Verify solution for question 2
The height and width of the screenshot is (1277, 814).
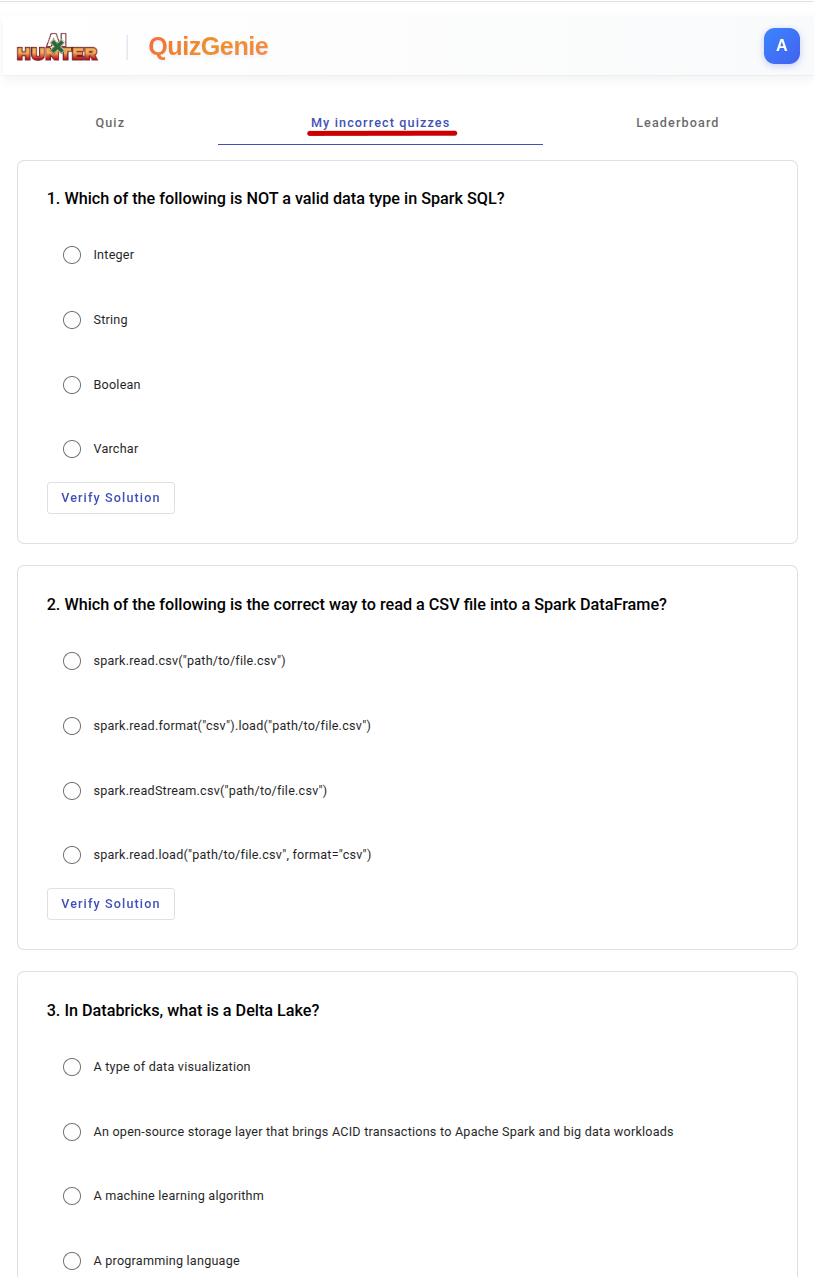coord(110,903)
